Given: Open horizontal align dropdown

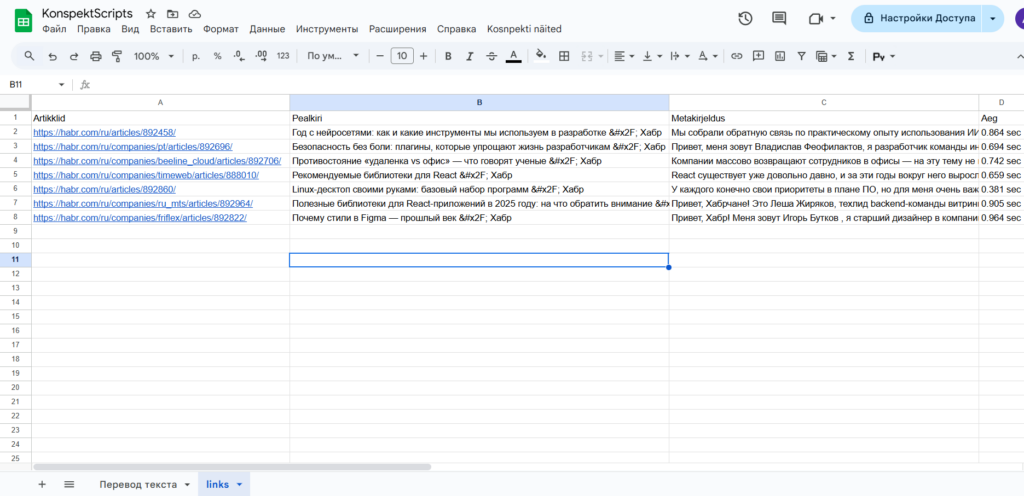Looking at the screenshot, I should (625, 56).
